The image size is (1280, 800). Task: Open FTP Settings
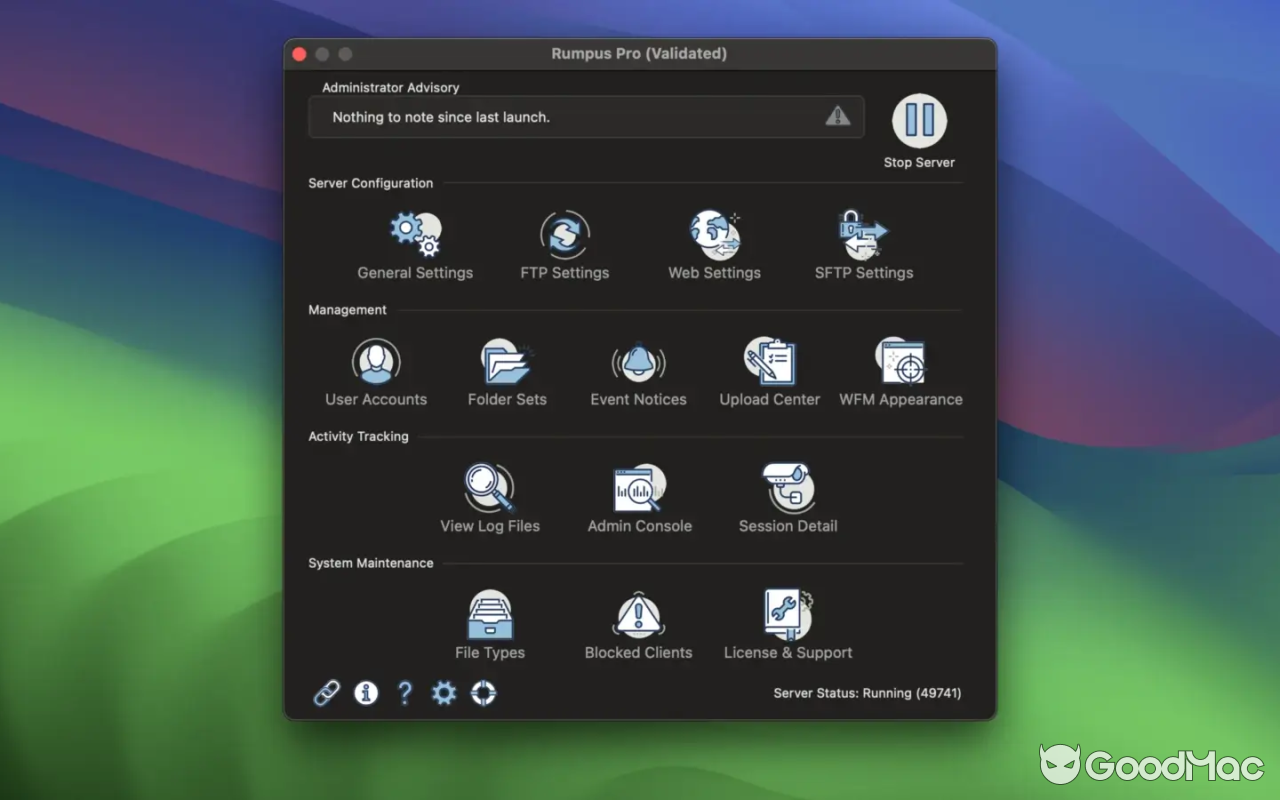tap(564, 240)
